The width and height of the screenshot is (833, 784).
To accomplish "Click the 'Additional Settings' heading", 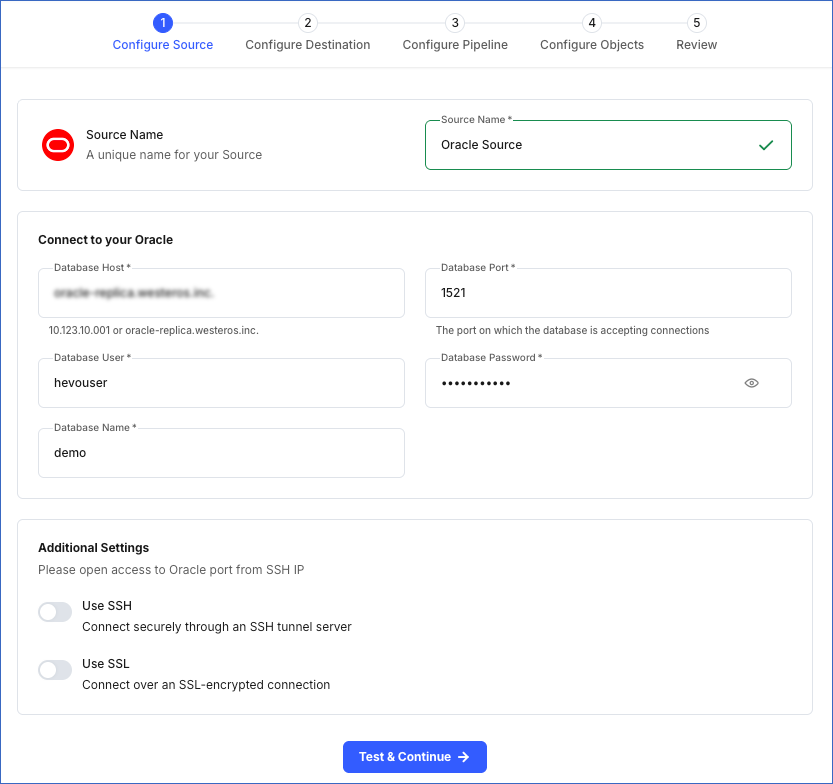I will click(x=94, y=548).
